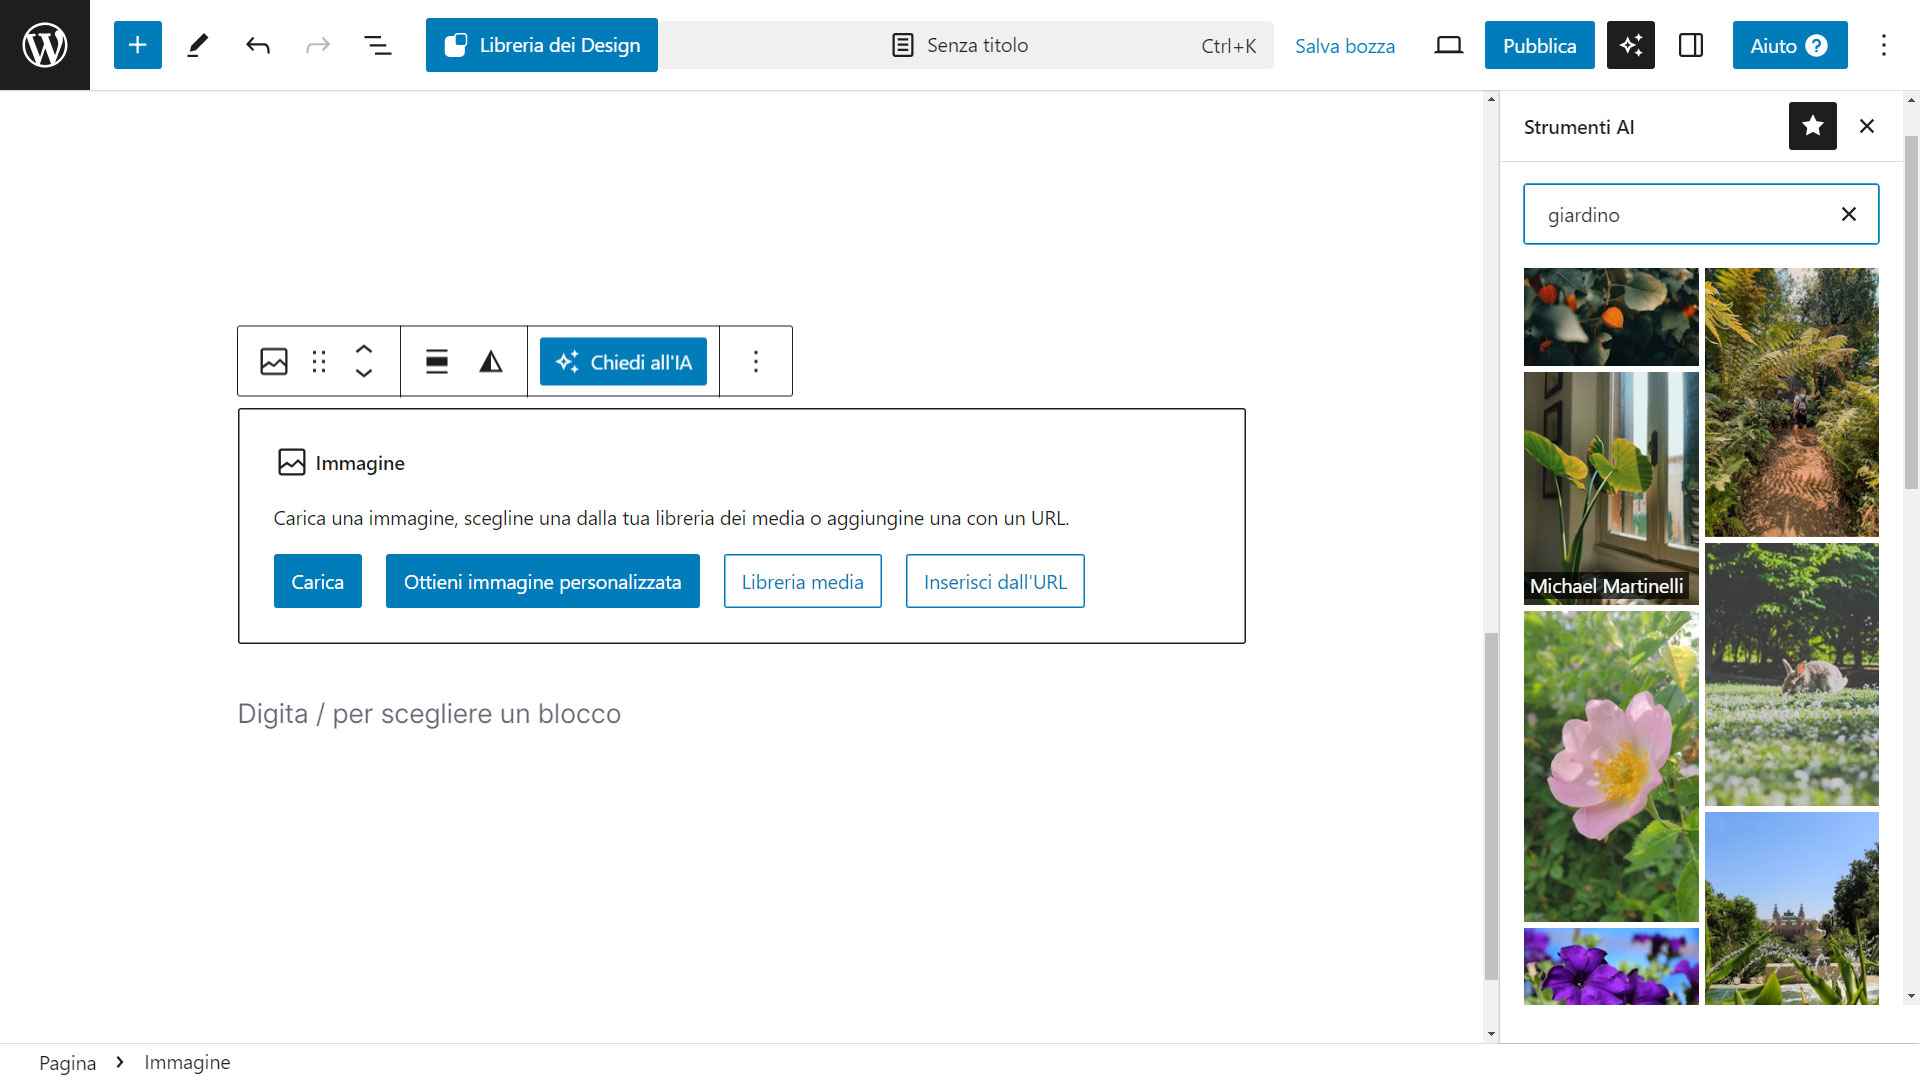Viewport: 1920px width, 1080px height.
Task: Click the Pubblica button
Action: click(x=1539, y=45)
